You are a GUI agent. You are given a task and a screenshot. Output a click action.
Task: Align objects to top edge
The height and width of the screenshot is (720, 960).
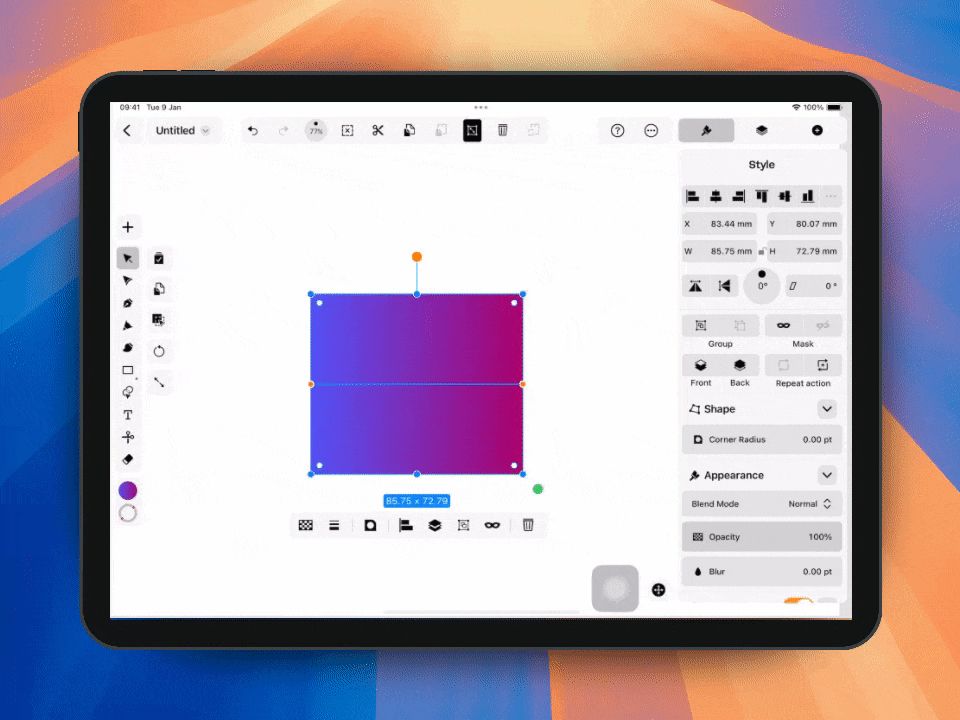762,196
